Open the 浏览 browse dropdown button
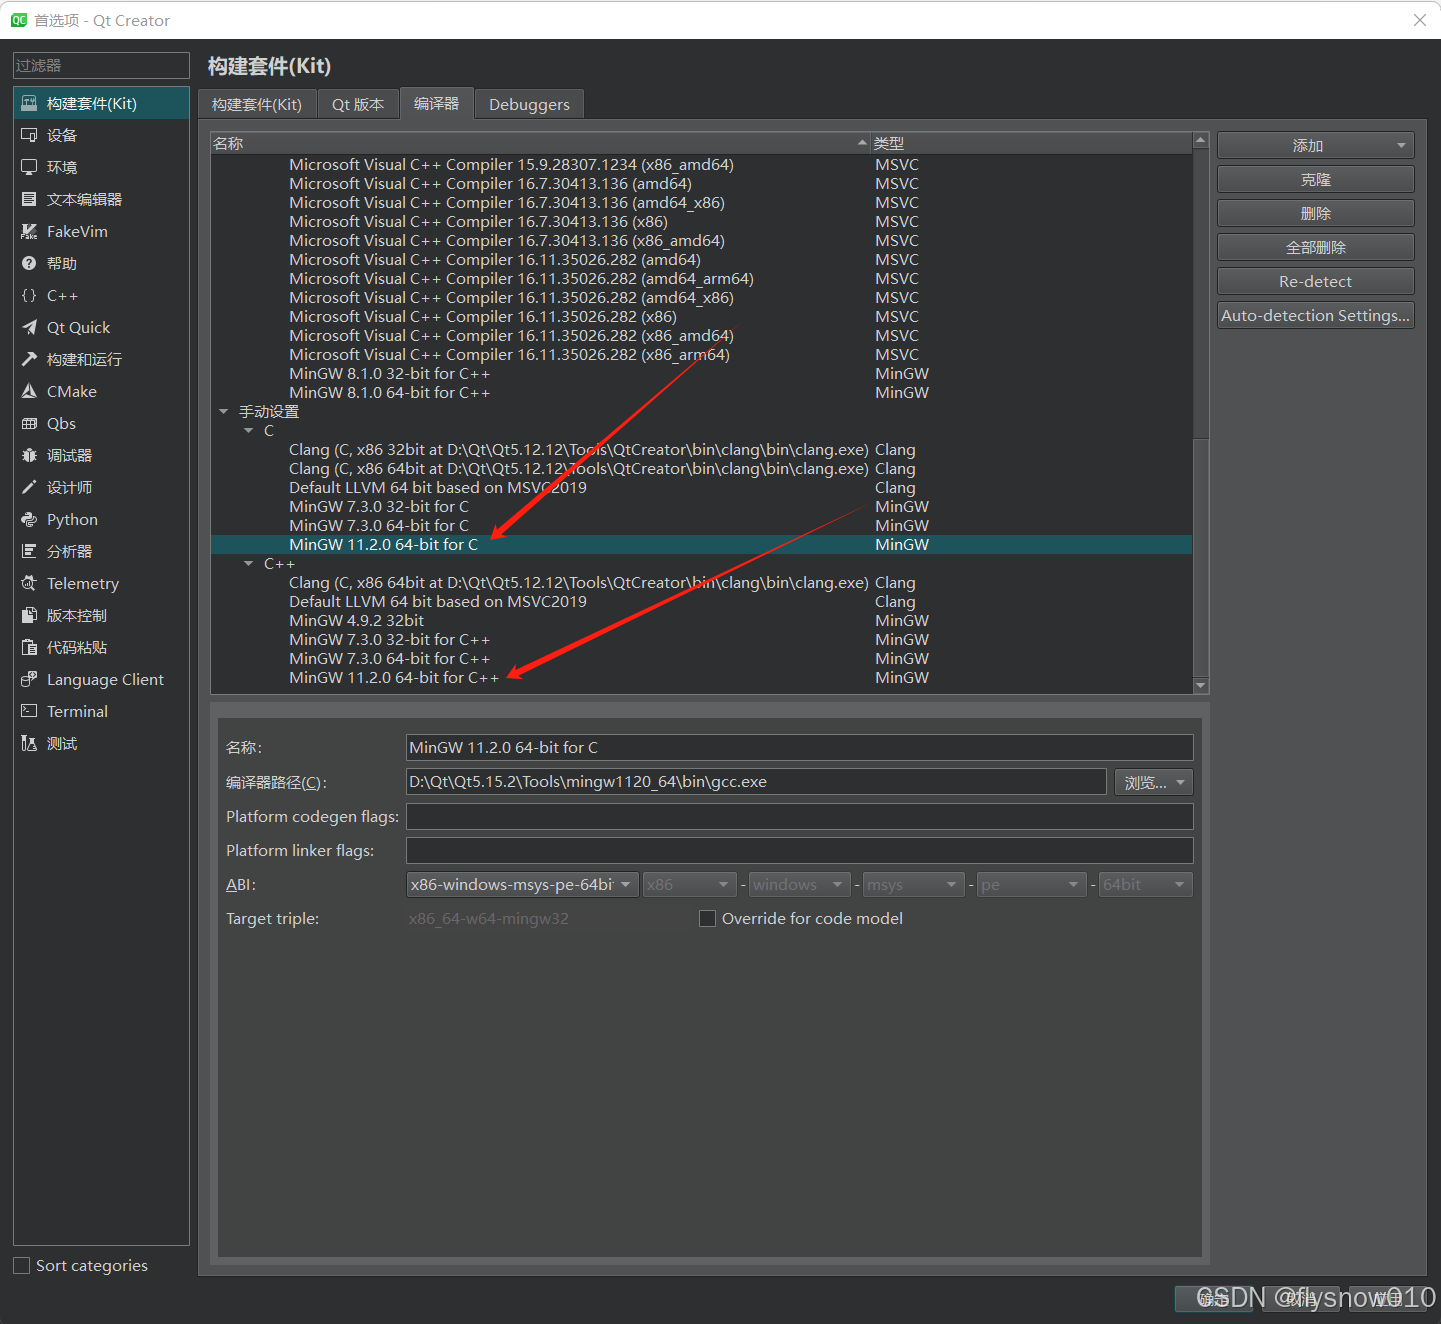Viewport: 1441px width, 1324px height. 1154,782
